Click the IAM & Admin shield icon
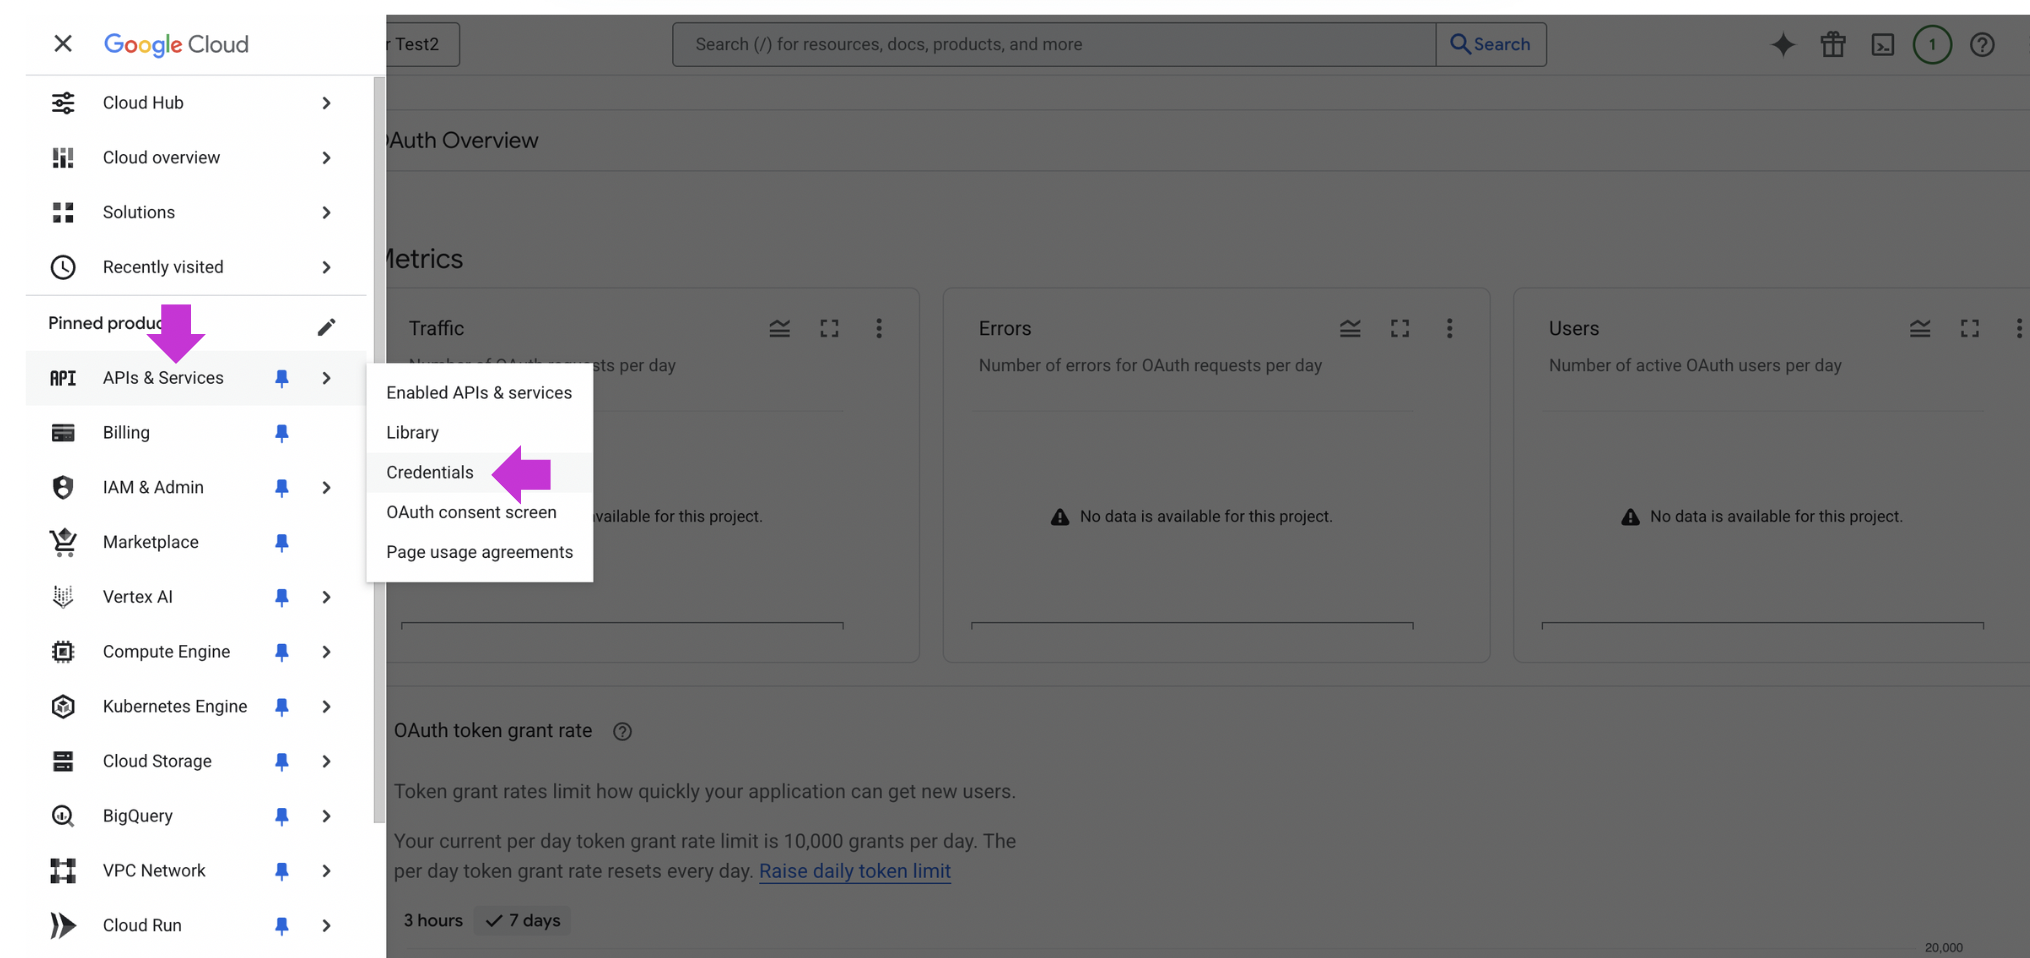This screenshot has height=958, width=2030. 63,487
